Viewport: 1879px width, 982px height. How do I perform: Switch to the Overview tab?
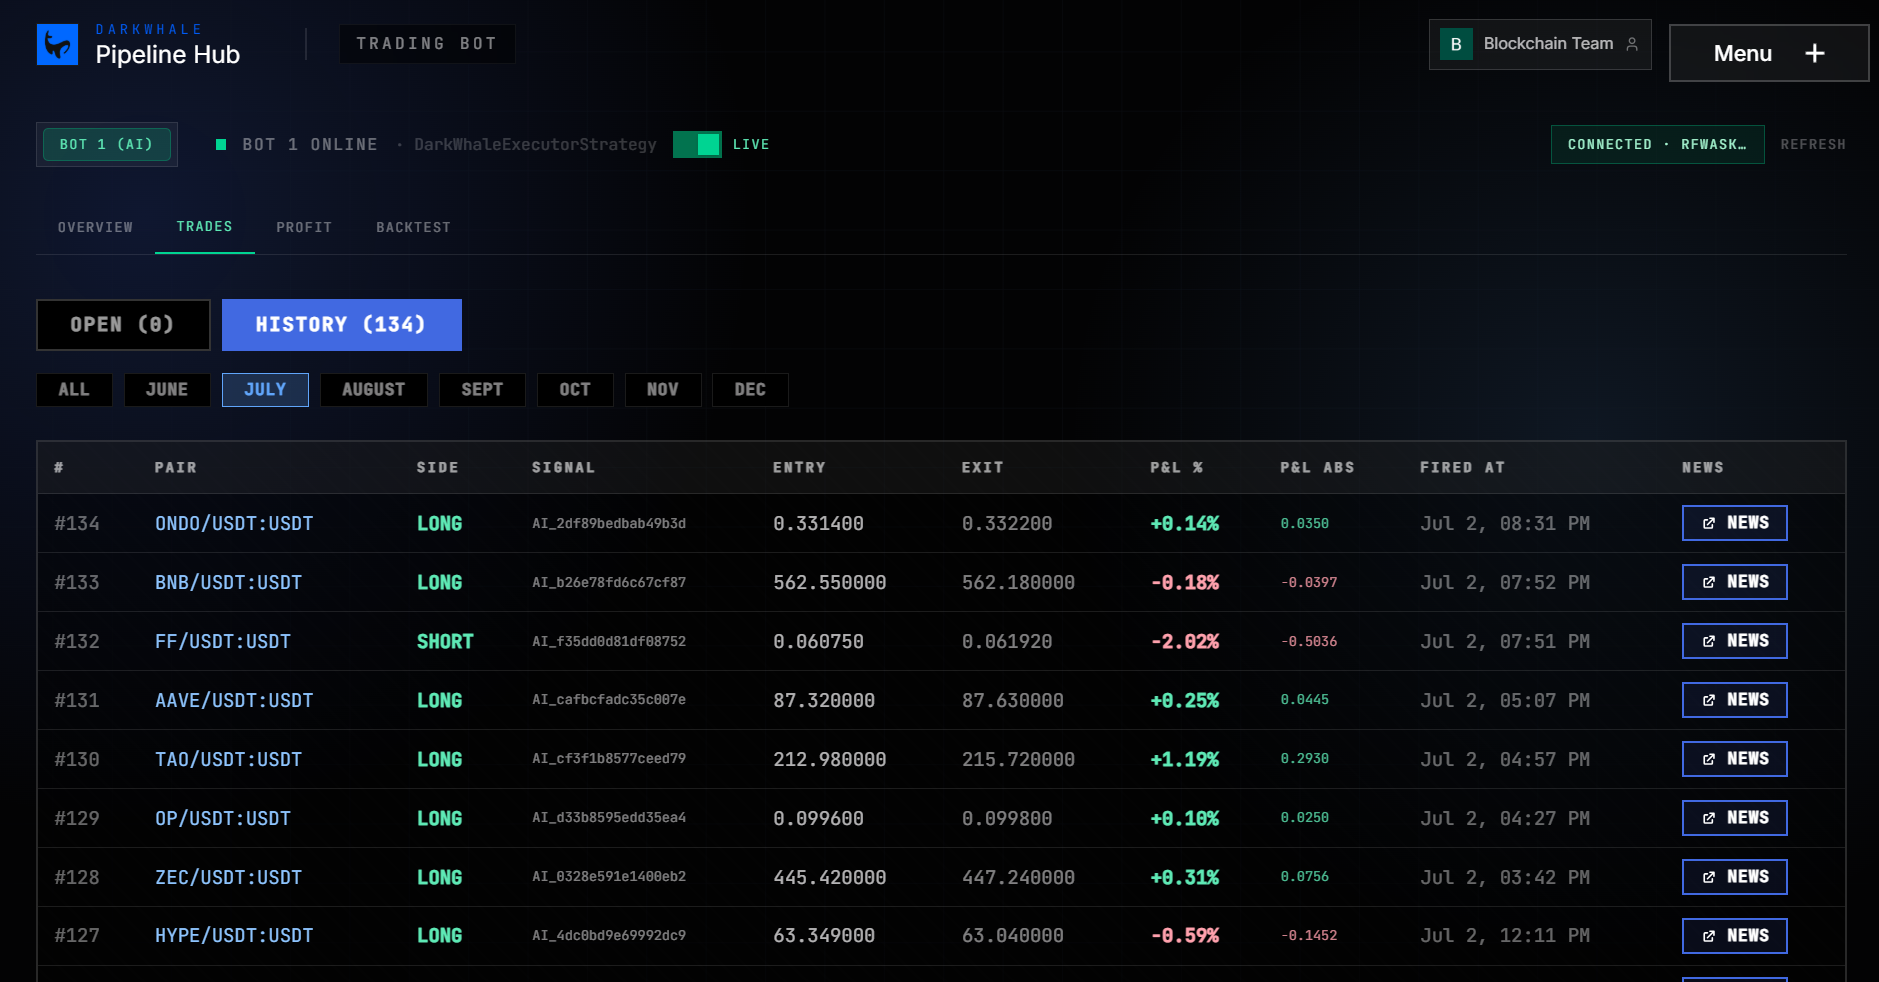[95, 227]
